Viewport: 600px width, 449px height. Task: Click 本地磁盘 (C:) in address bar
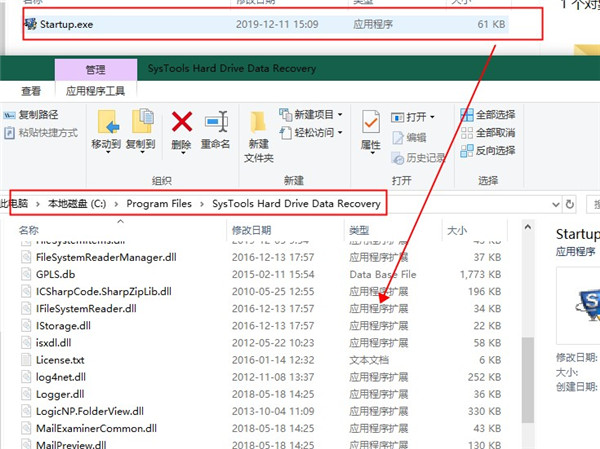point(77,204)
